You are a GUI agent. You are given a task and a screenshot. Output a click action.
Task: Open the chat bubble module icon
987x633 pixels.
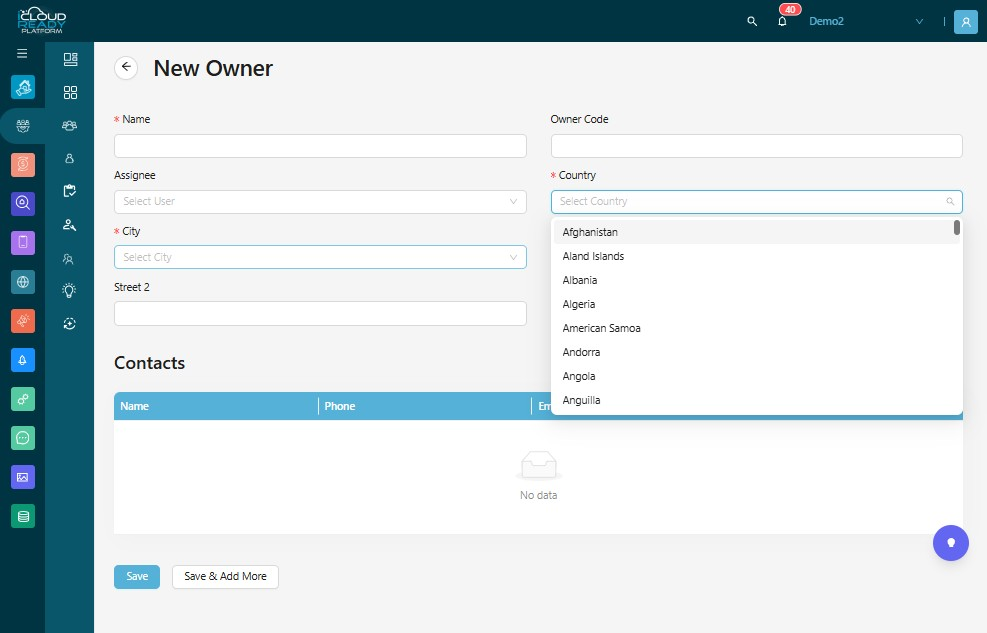point(23,438)
